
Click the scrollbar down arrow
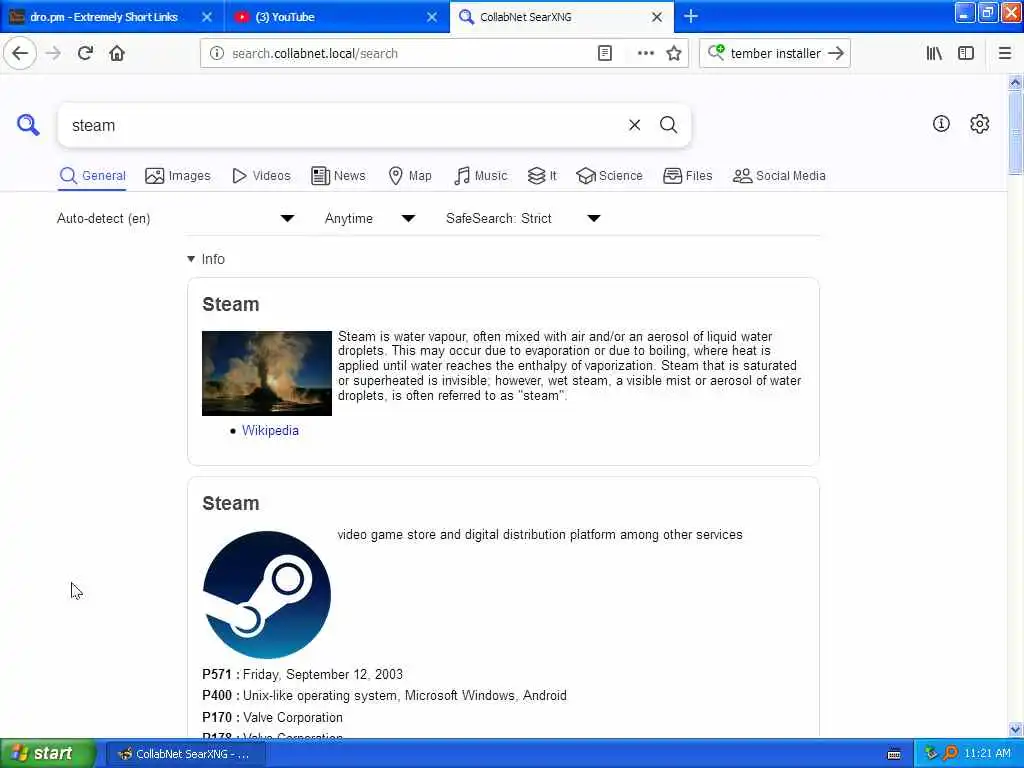click(1015, 729)
